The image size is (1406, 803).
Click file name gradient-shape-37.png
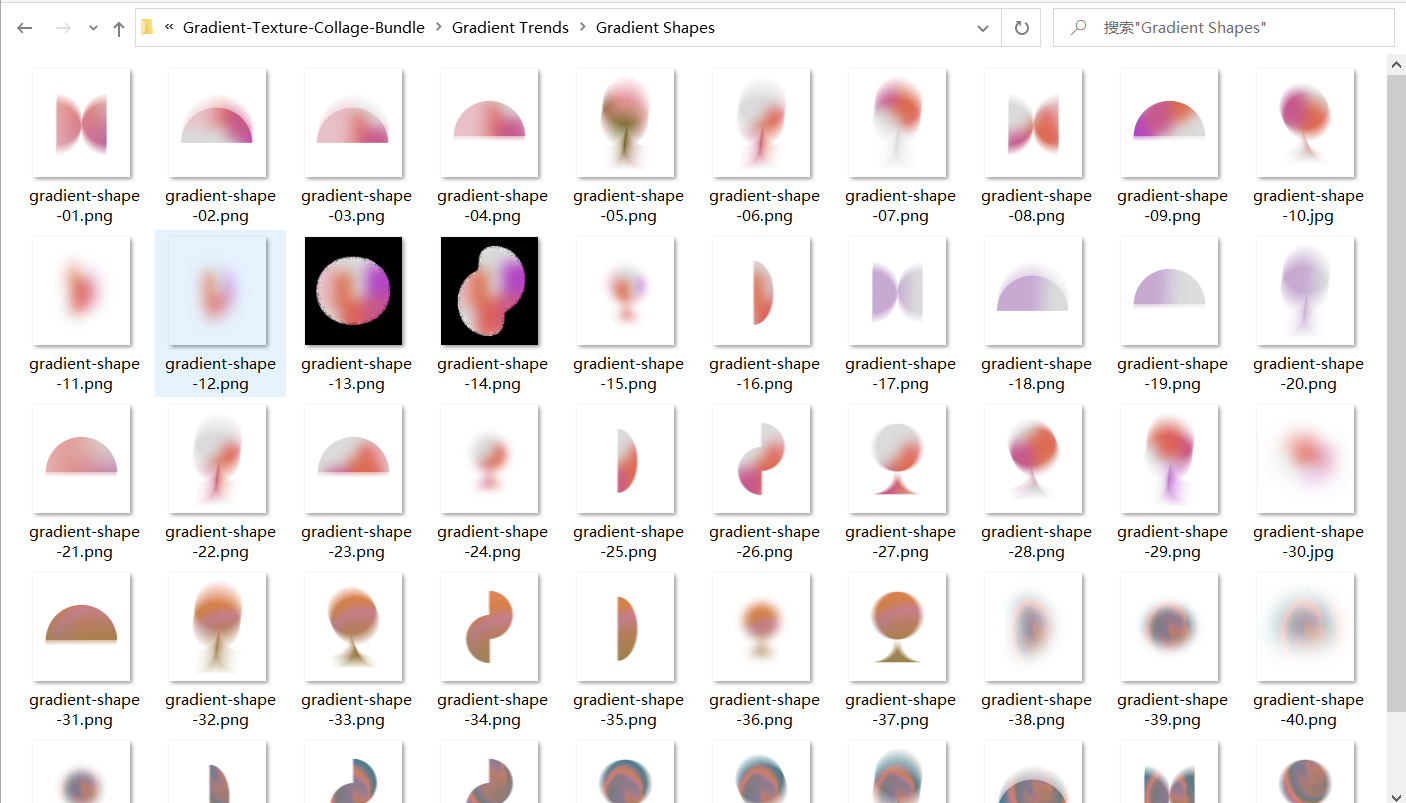900,710
